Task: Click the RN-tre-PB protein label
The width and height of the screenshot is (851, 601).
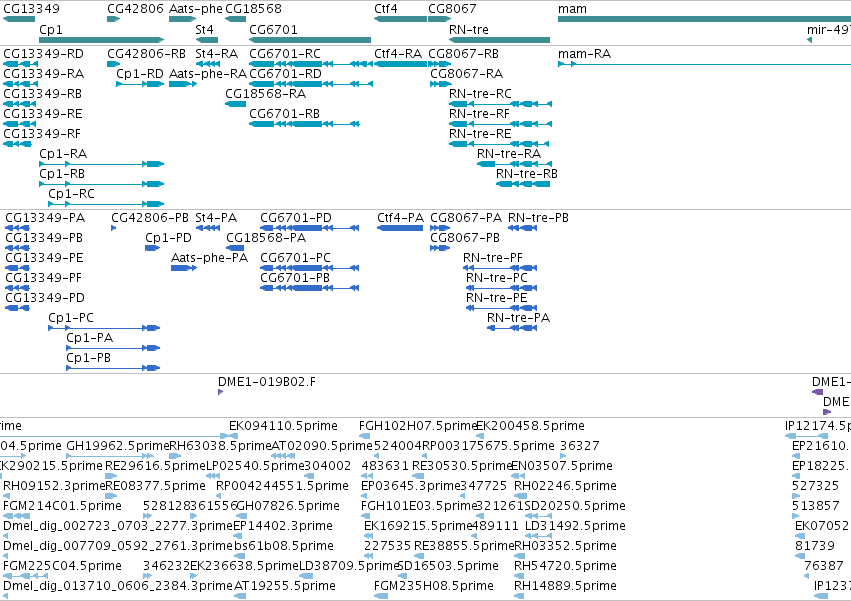Action: 538,218
